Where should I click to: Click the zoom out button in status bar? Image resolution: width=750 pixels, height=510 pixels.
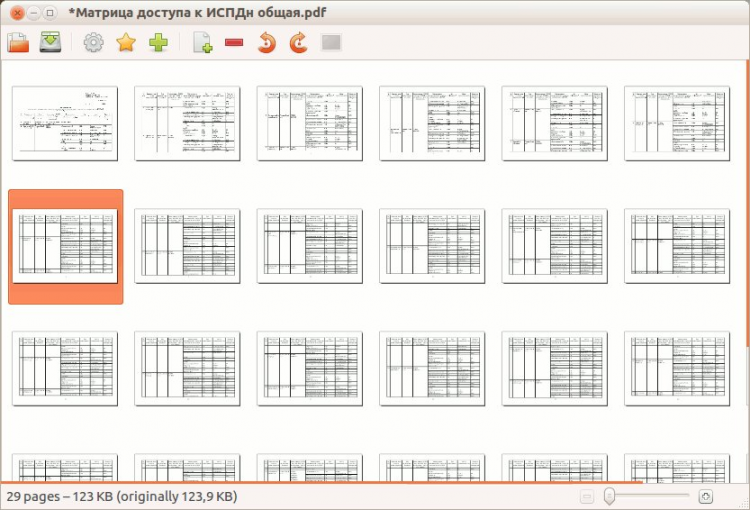click(x=587, y=497)
